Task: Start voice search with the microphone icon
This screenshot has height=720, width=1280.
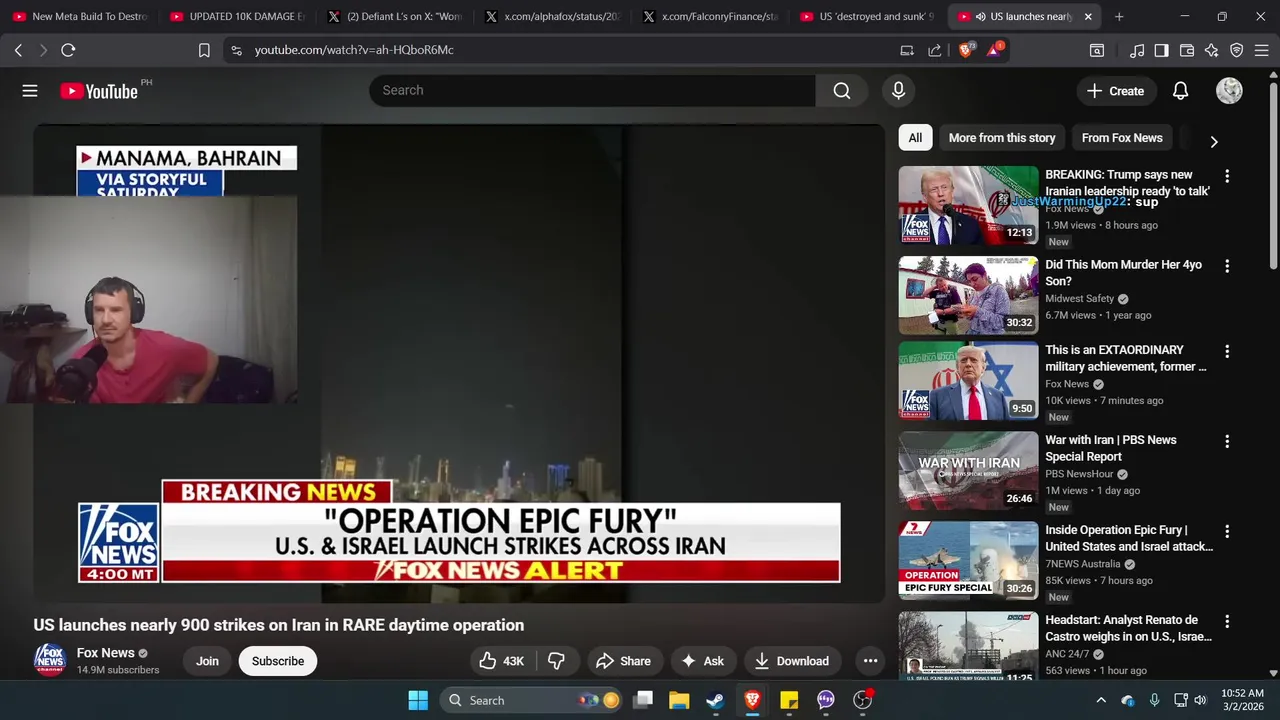Action: 898,91
